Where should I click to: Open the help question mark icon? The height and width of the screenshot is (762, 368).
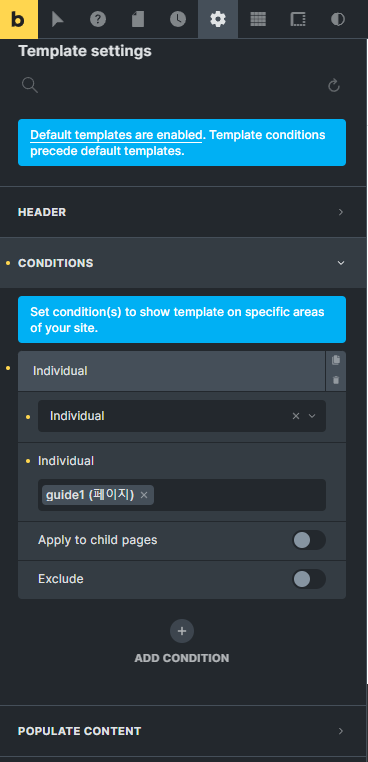98,19
